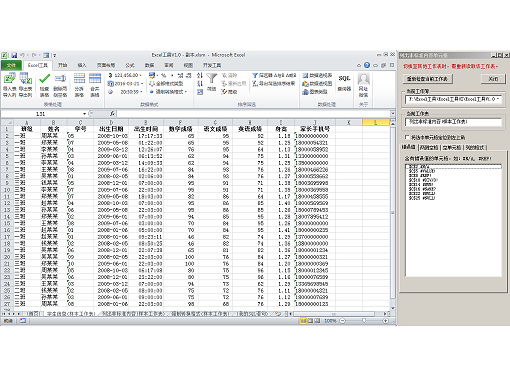Image resolution: width=510 pixels, height=390 pixels.
Task: Click the author portrait about icon
Action: (x=363, y=79)
